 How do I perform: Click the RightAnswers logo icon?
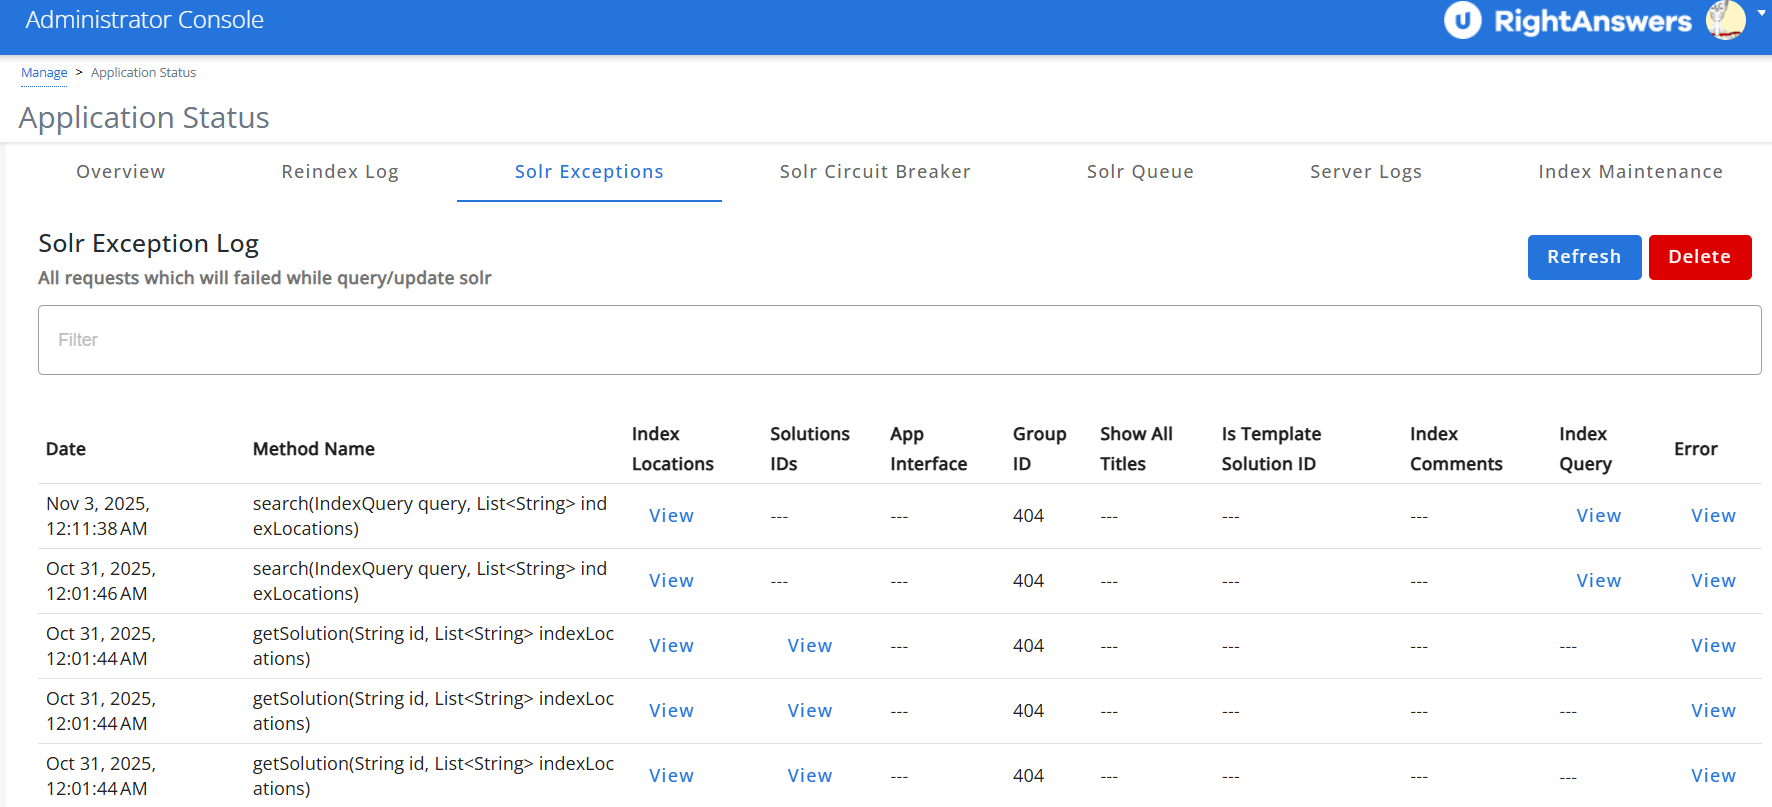pyautogui.click(x=1462, y=21)
